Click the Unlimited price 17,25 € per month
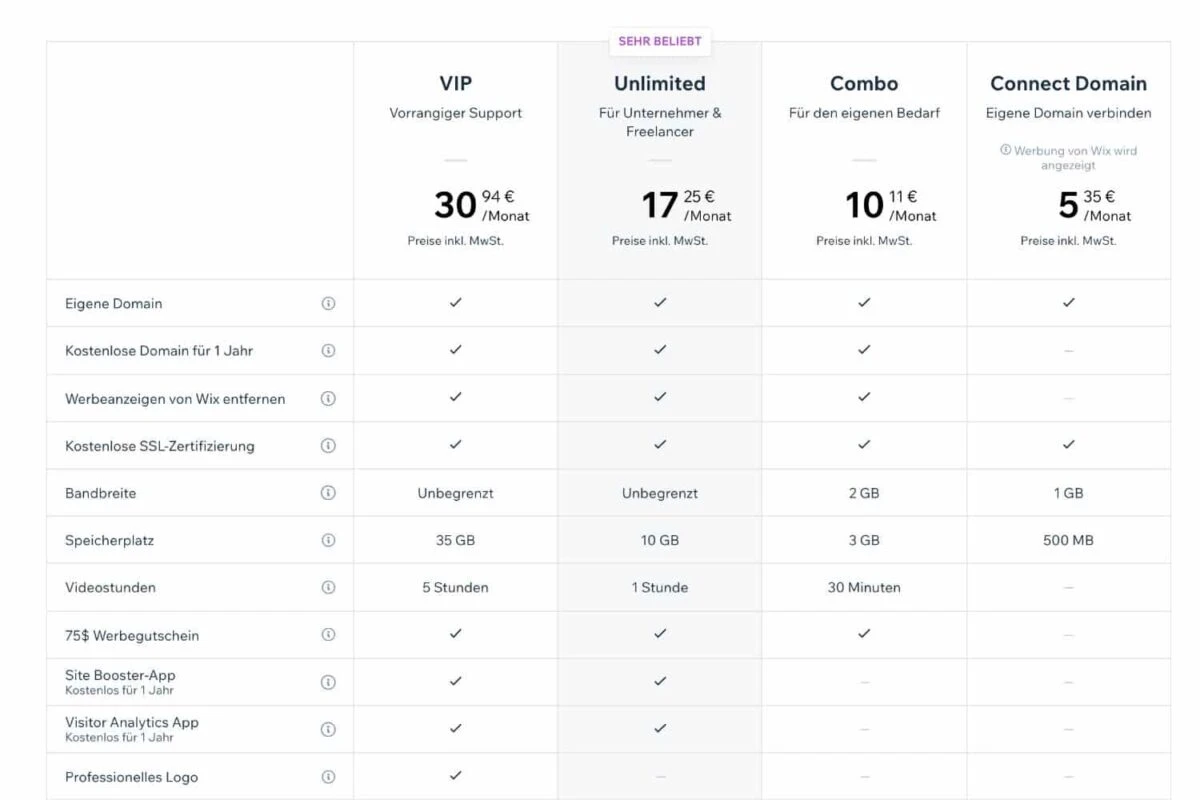This screenshot has height=800, width=1200. 686,205
